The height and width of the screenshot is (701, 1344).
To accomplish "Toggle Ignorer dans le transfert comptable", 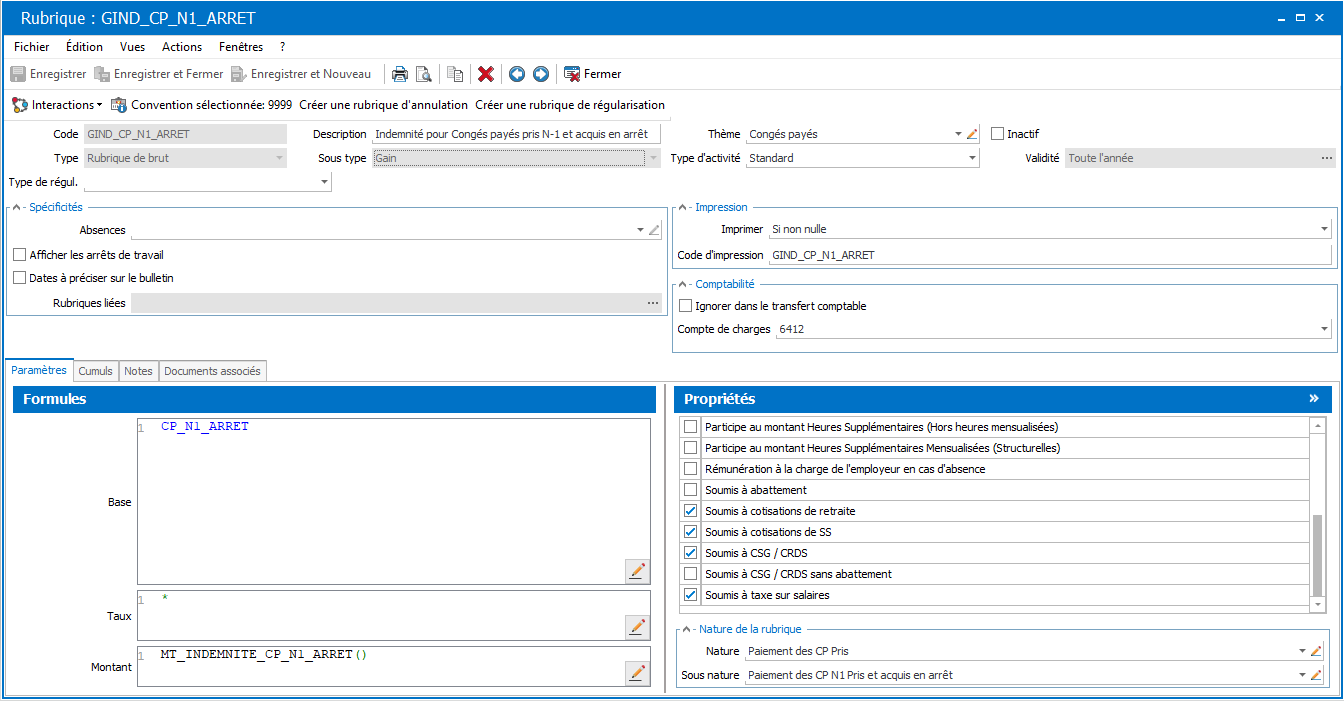I will pos(685,306).
